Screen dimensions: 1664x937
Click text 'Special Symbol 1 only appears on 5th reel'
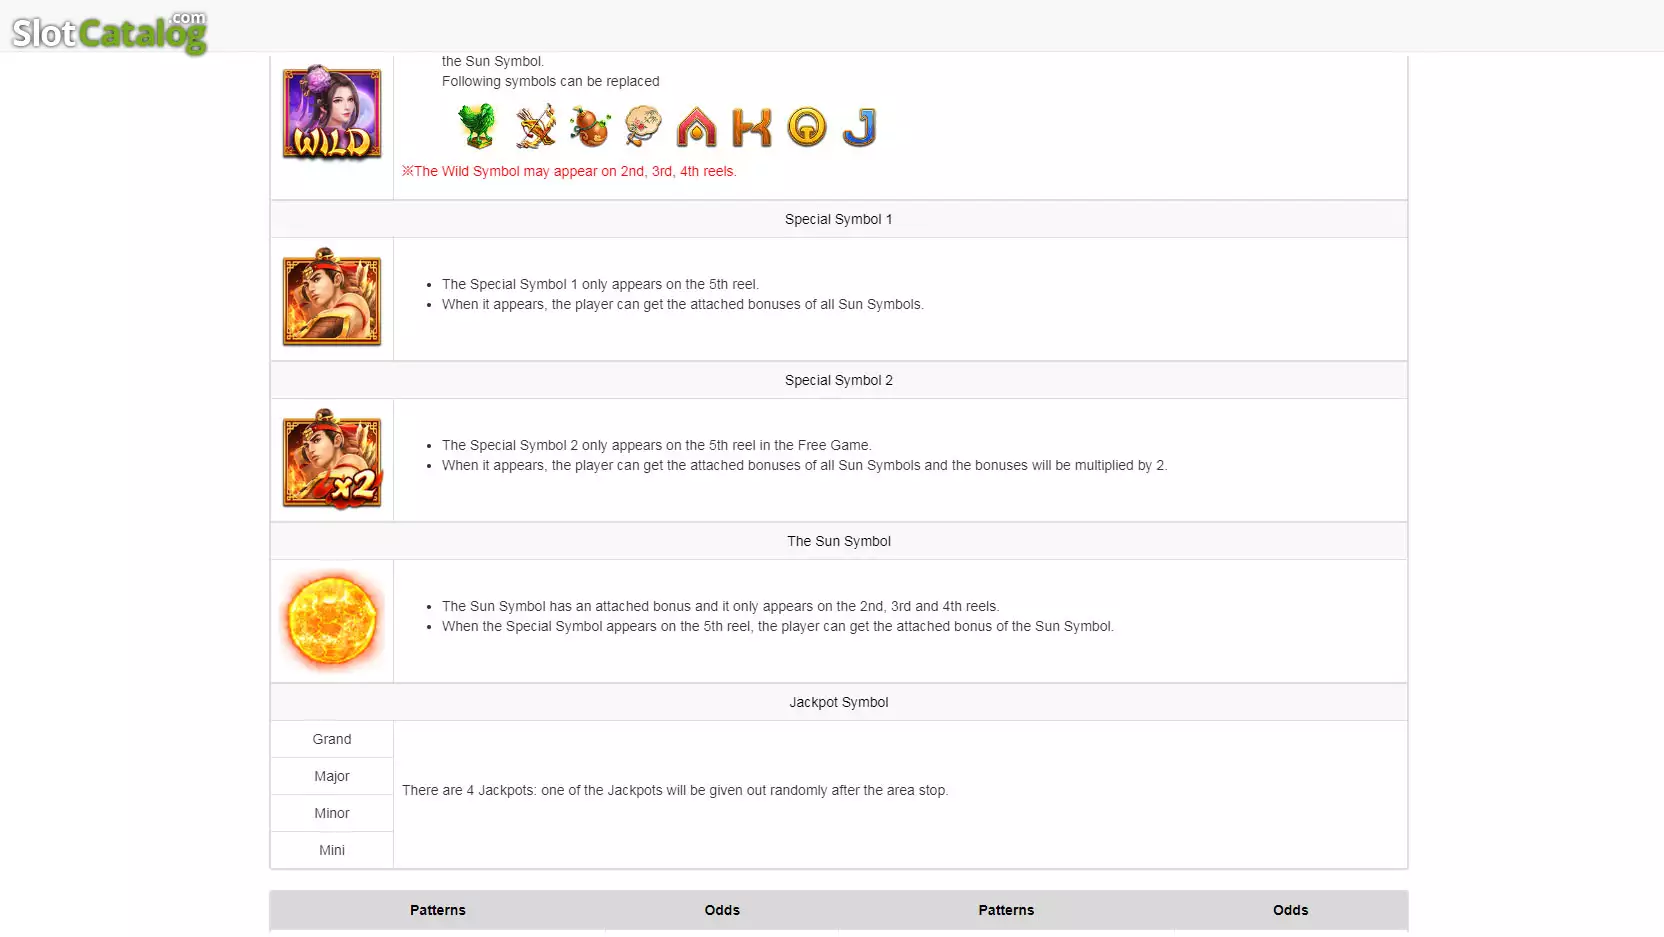(600, 284)
